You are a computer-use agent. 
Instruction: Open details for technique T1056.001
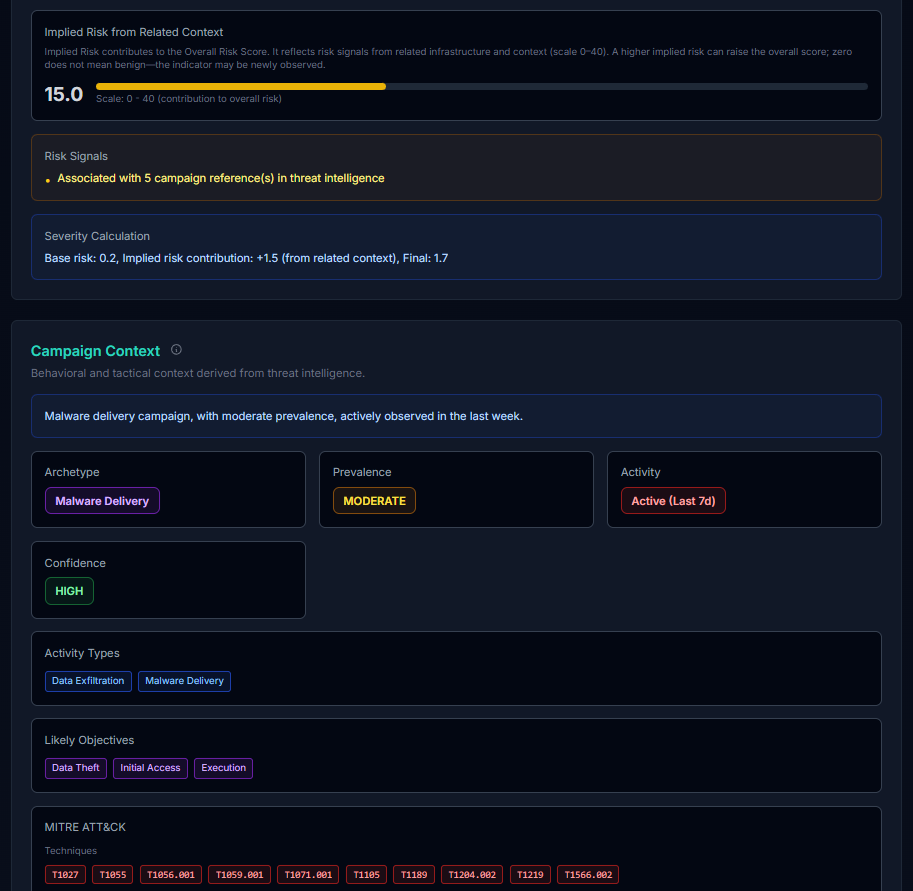coord(170,874)
